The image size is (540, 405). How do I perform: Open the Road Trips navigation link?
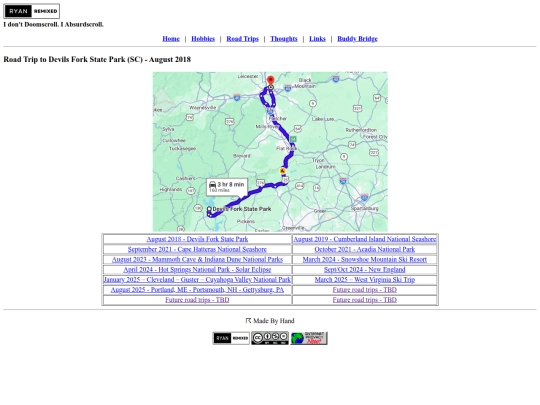click(242, 39)
